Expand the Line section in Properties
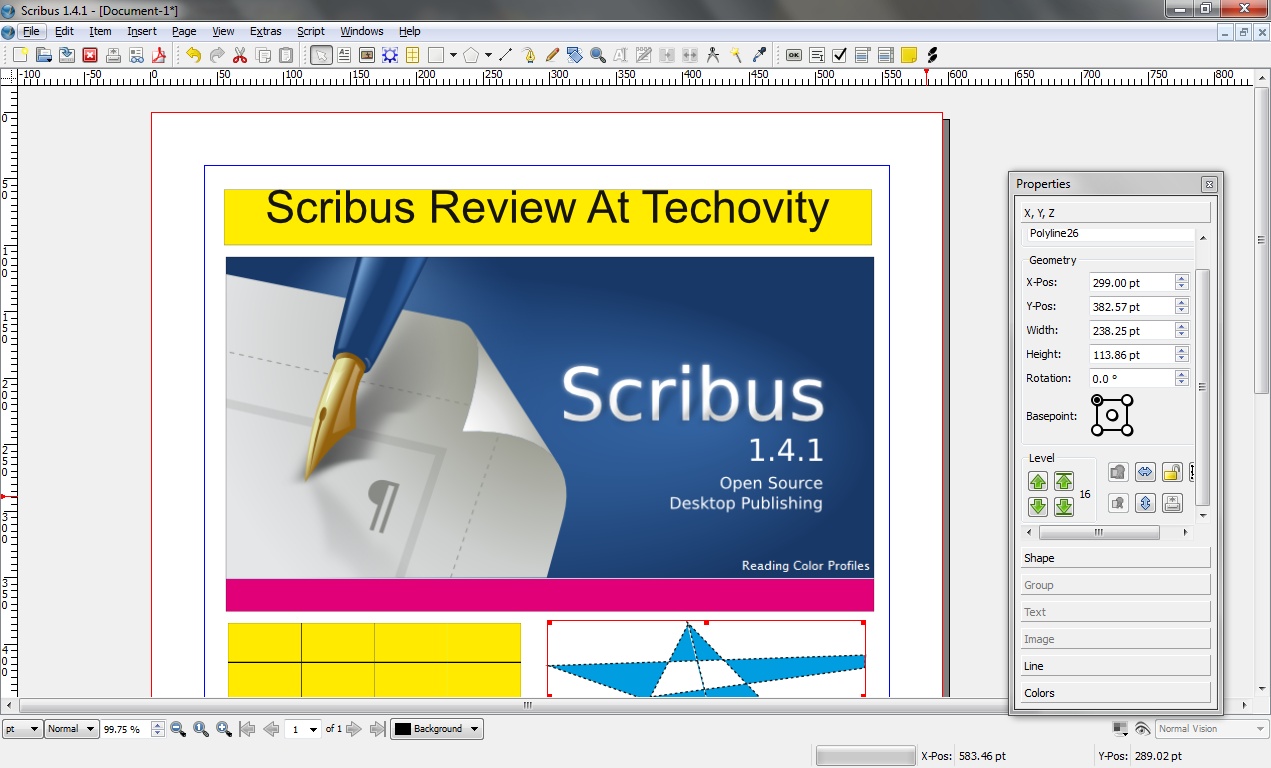Screen dimensions: 1271x768 [1116, 665]
